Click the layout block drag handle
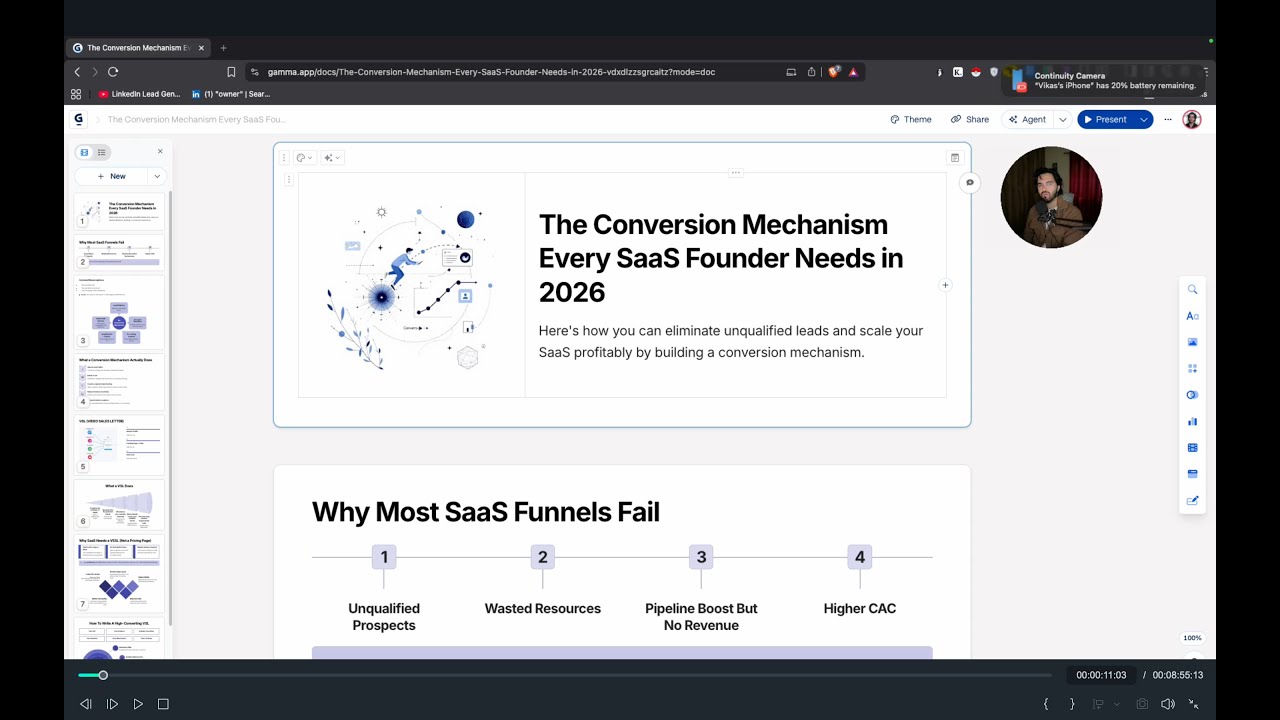This screenshot has width=1280, height=720. [x=289, y=180]
